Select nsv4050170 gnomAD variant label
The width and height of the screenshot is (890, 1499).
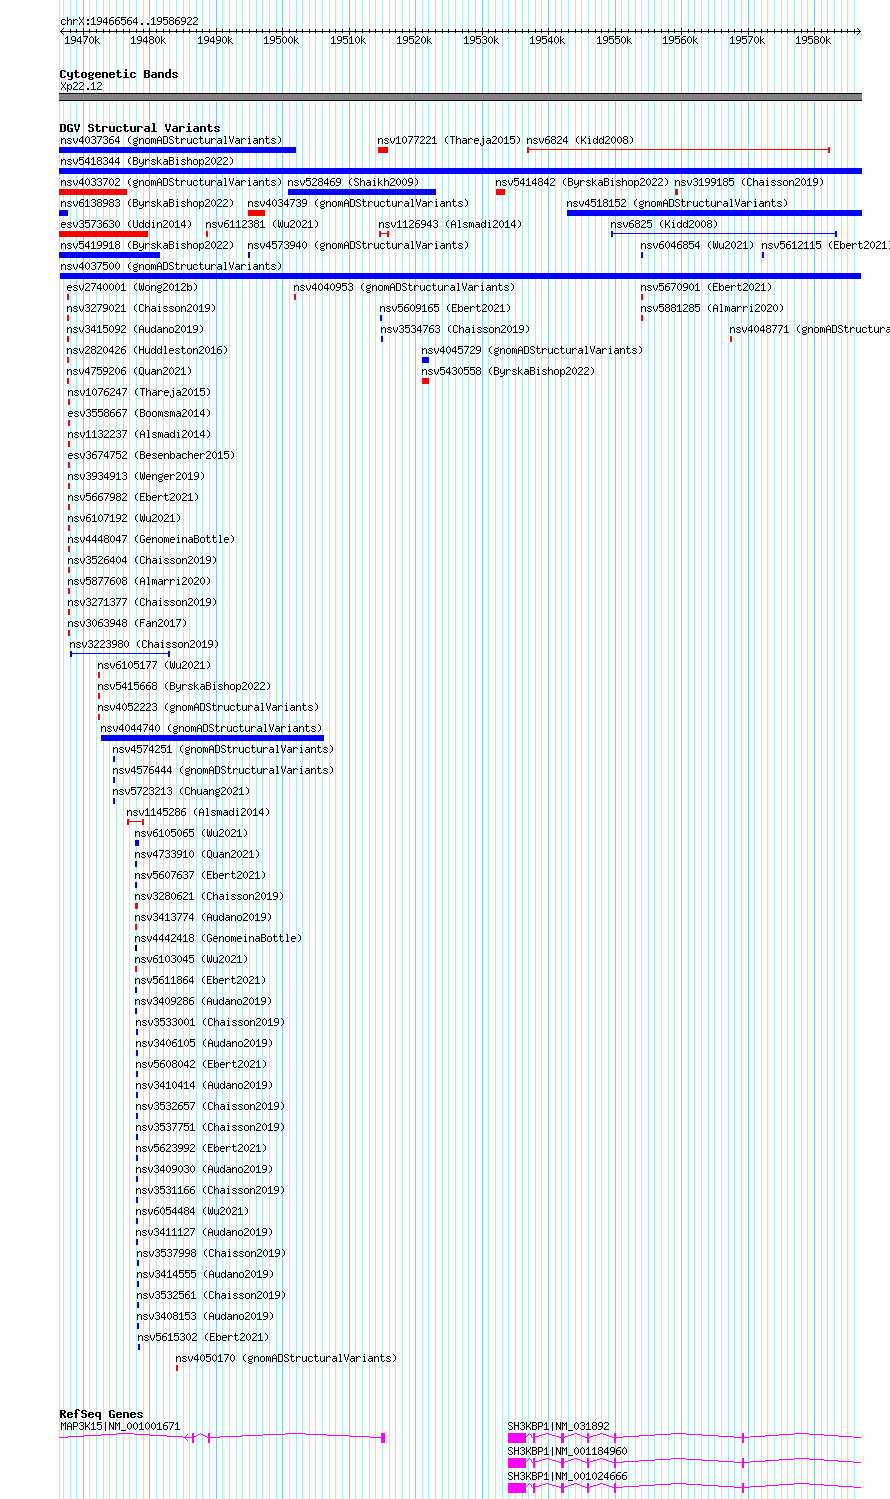(286, 1359)
